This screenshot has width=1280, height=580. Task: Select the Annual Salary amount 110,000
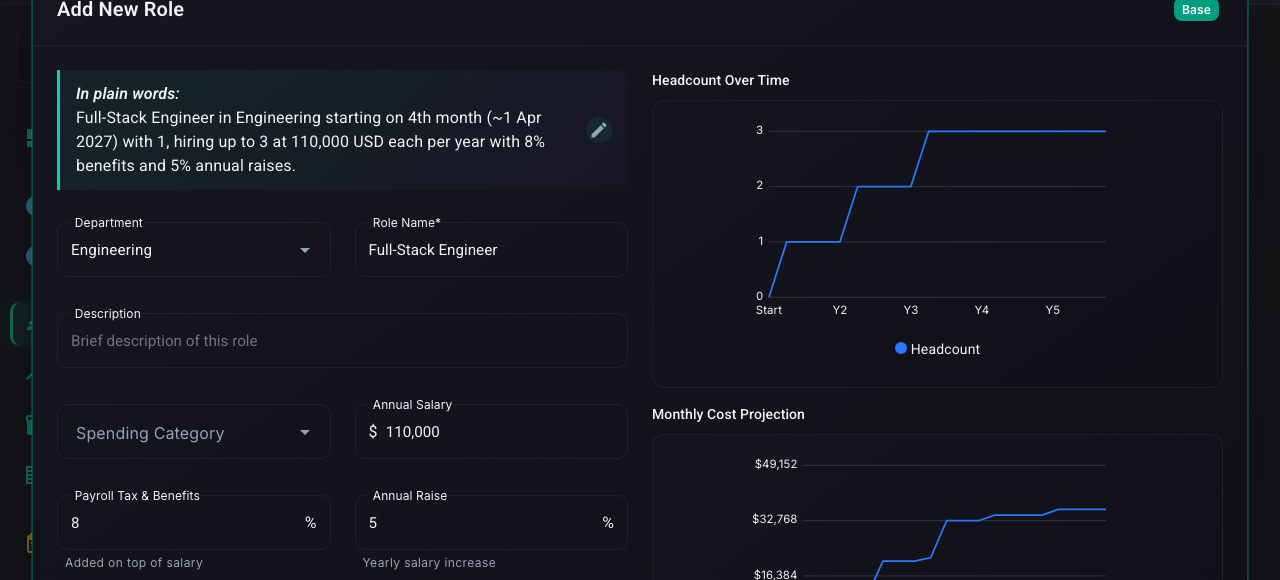[x=413, y=432]
